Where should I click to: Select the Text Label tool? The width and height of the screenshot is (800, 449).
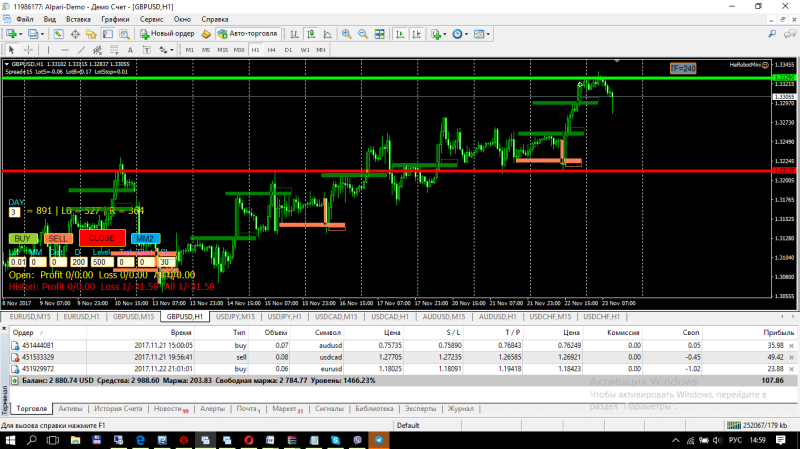[x=146, y=50]
